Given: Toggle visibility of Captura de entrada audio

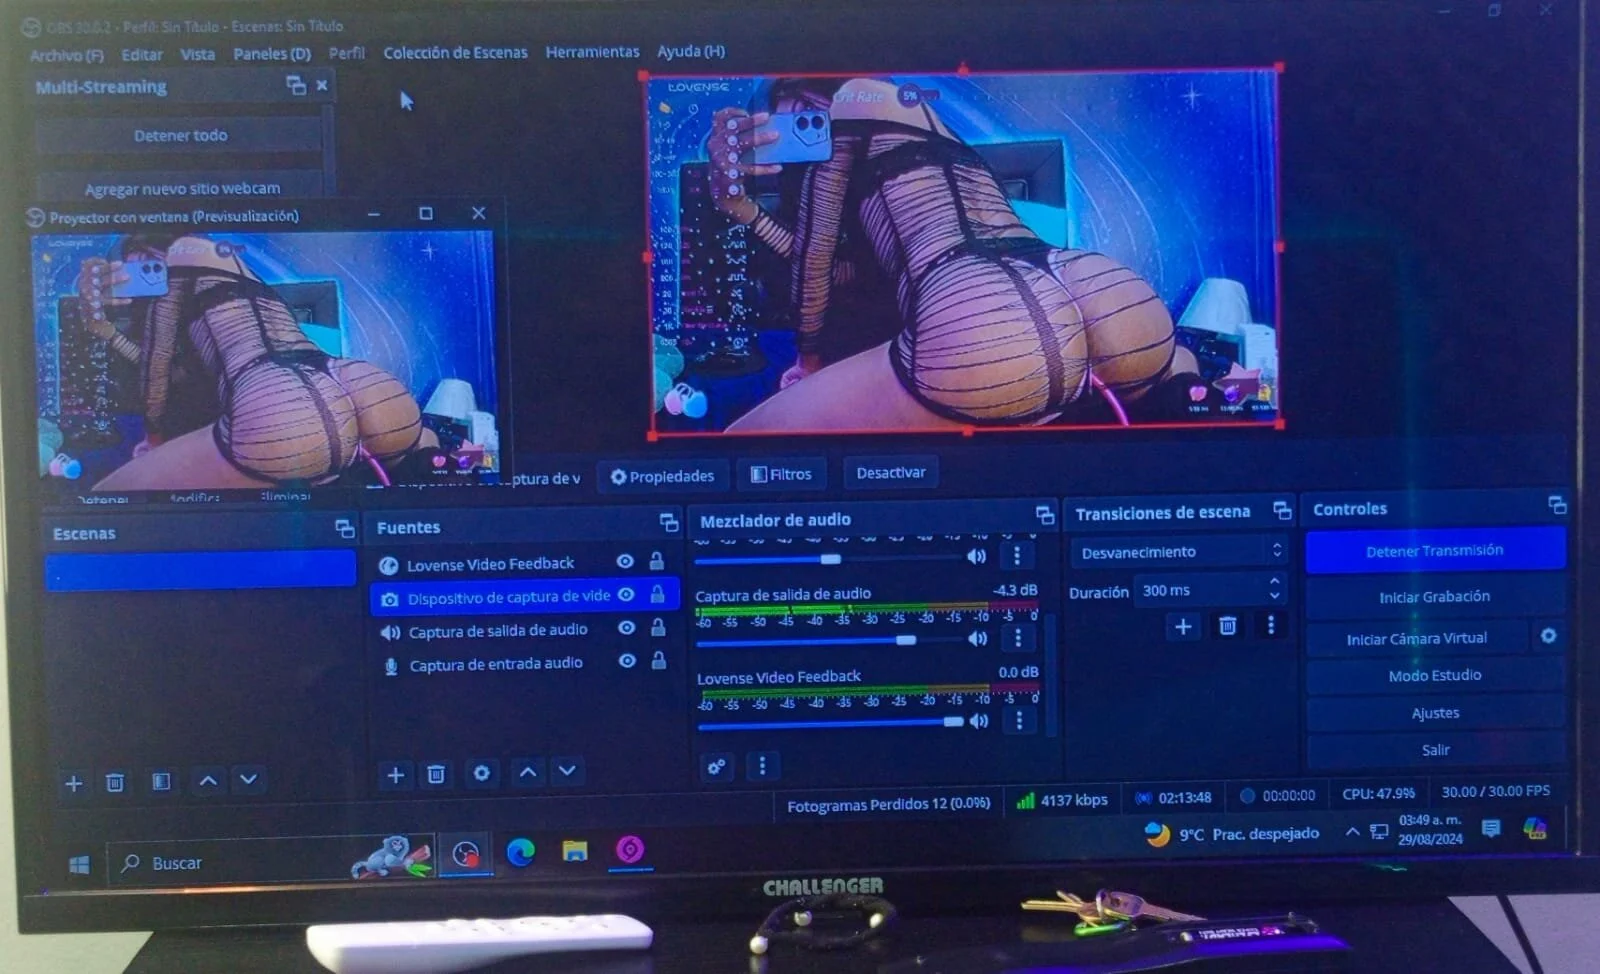Looking at the screenshot, I should point(627,661).
